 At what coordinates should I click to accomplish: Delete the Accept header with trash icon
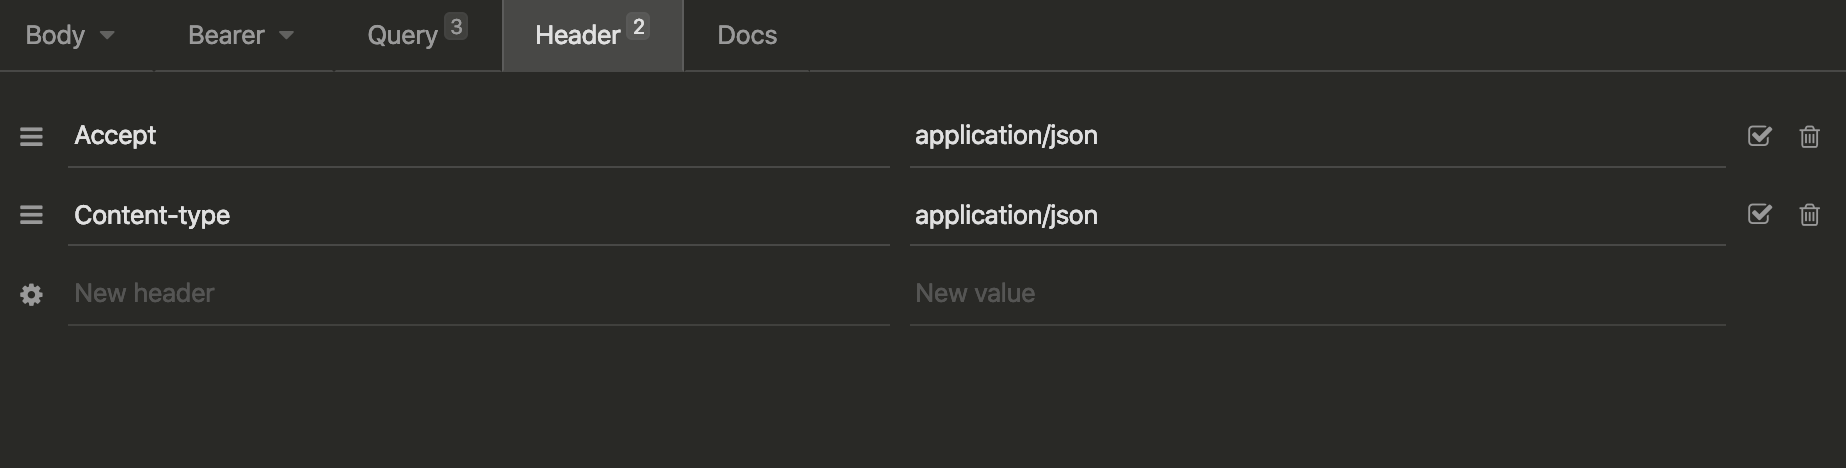coord(1809,136)
